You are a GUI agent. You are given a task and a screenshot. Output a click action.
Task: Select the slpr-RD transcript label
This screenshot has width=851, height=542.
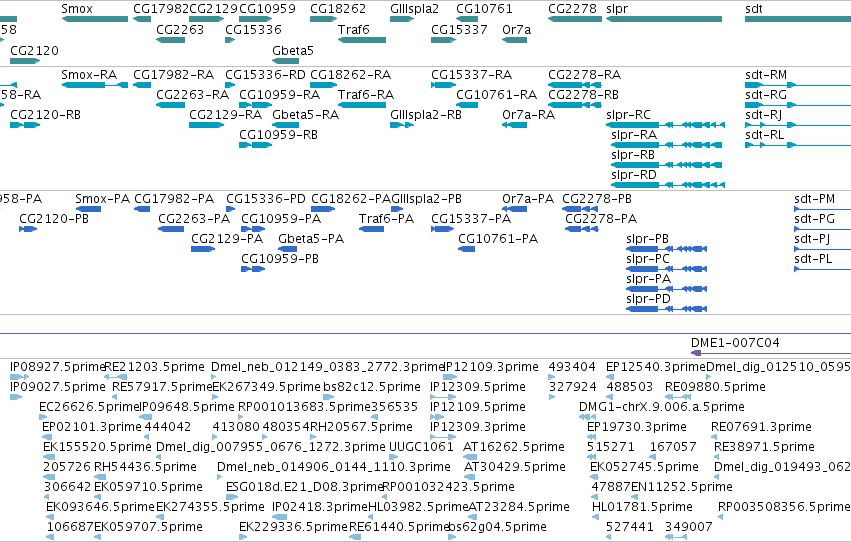(634, 175)
